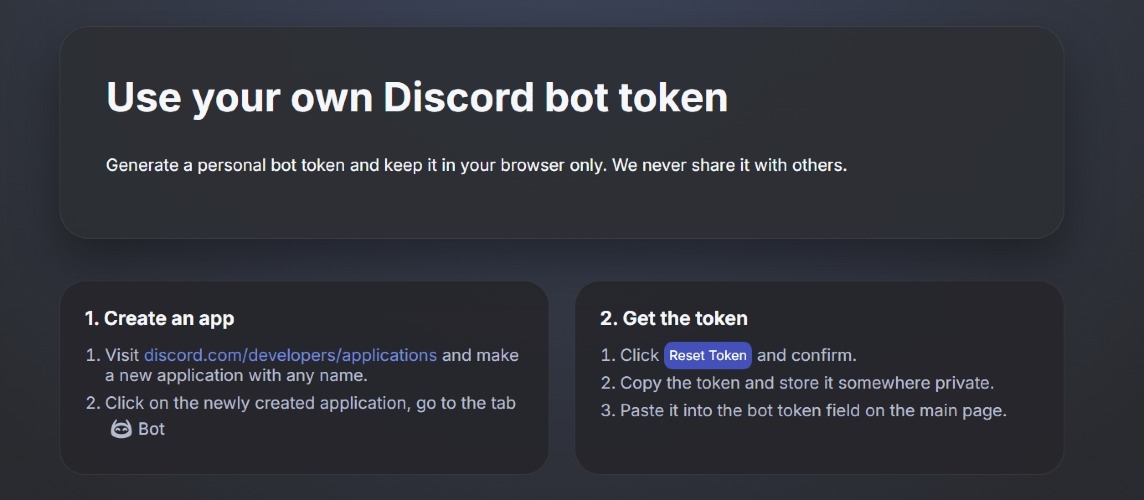
Task: Click the 'and confirm.' text
Action: [x=807, y=355]
